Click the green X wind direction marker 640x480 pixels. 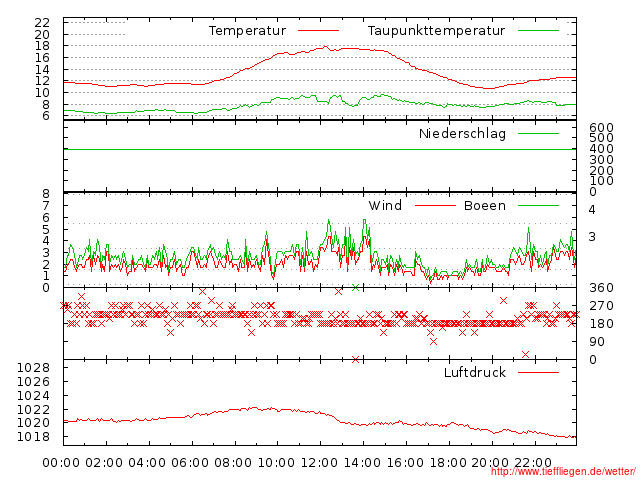point(356,288)
